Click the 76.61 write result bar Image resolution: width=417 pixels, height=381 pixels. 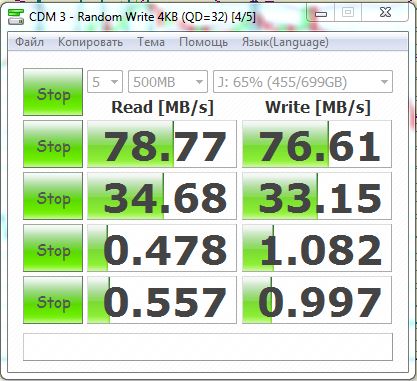click(317, 144)
